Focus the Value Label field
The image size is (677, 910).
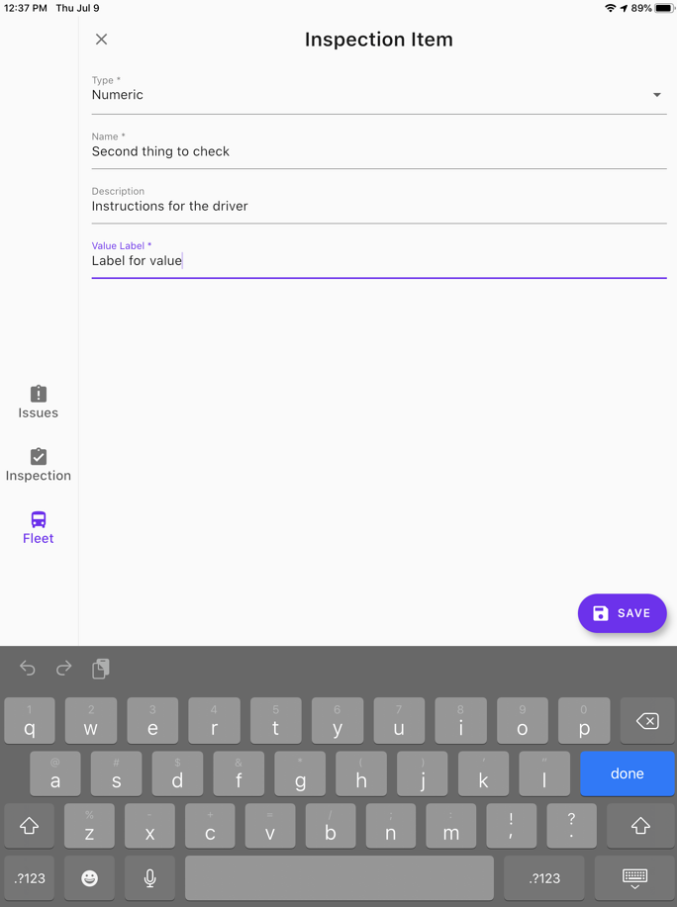click(x=378, y=261)
